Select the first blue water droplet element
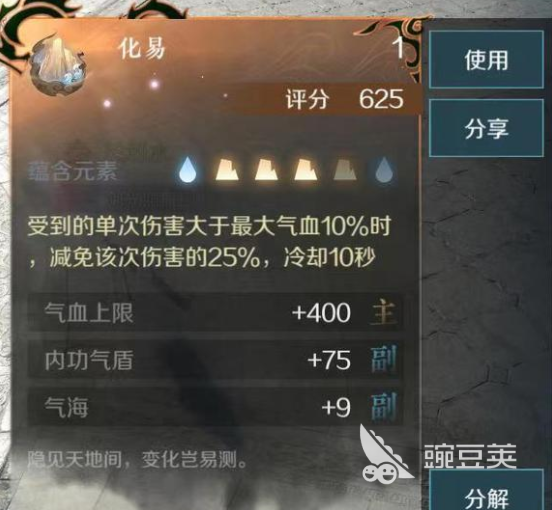The image size is (552, 510). [187, 170]
